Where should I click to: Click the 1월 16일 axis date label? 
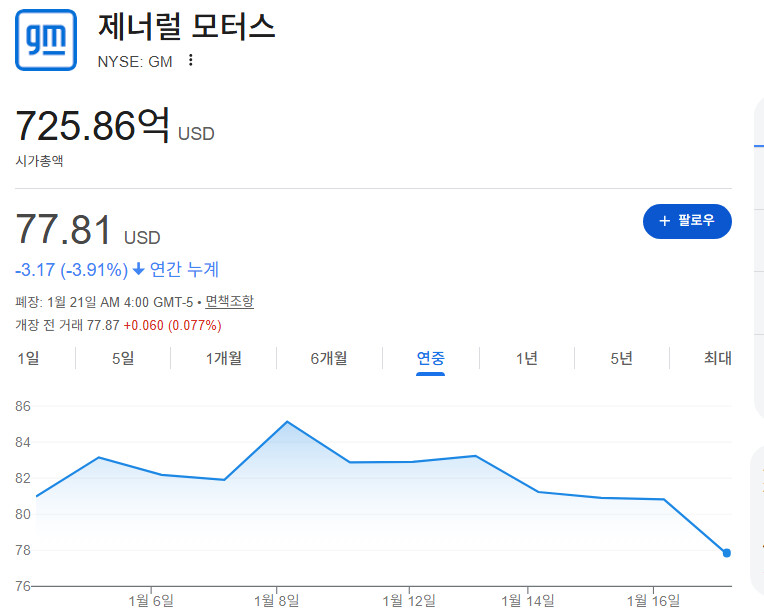(653, 601)
